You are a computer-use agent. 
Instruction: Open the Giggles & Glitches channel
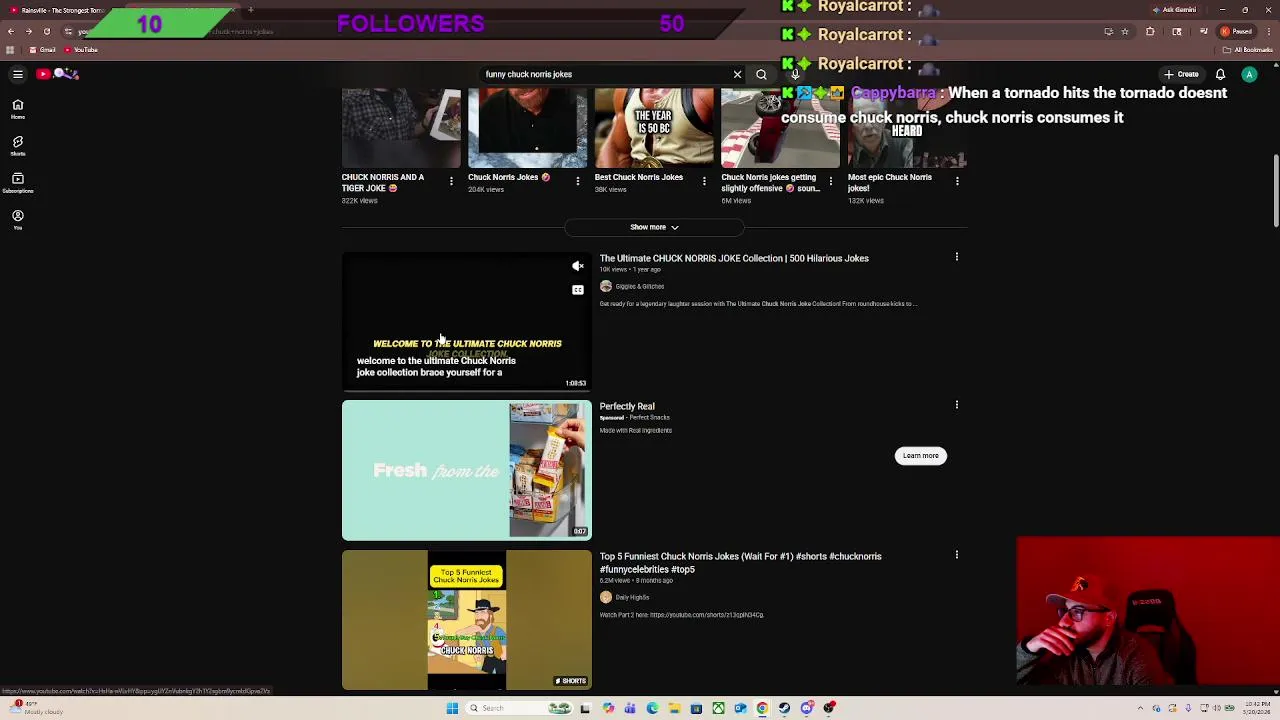pos(639,286)
